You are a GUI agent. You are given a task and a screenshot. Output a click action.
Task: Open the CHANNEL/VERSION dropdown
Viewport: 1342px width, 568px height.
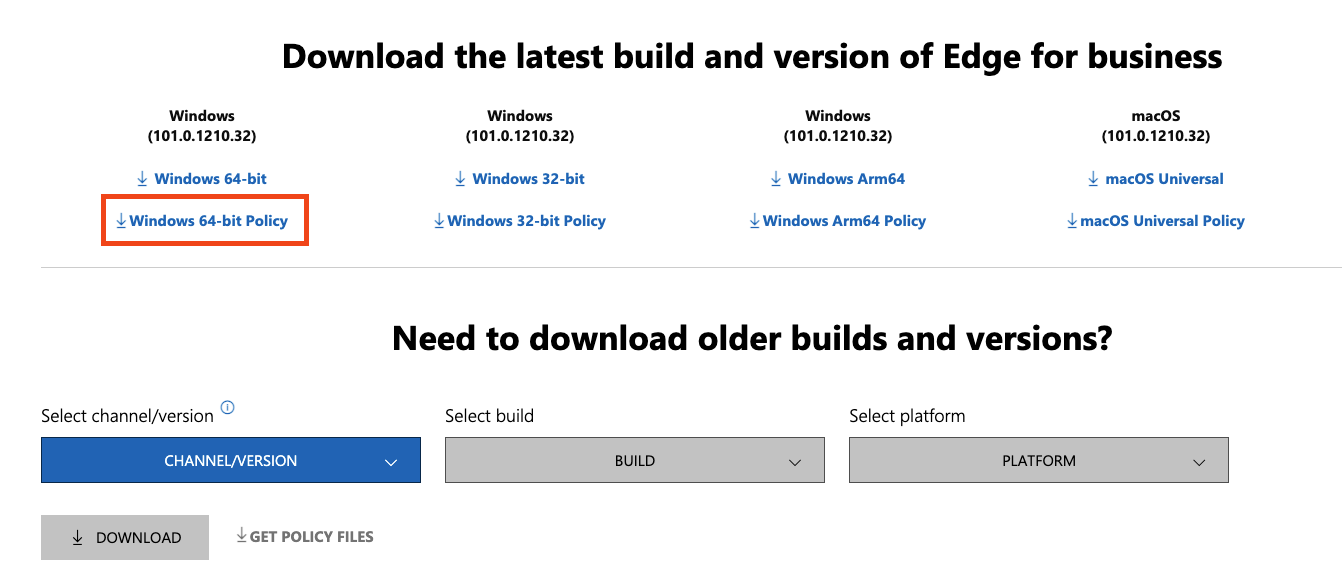(x=230, y=461)
